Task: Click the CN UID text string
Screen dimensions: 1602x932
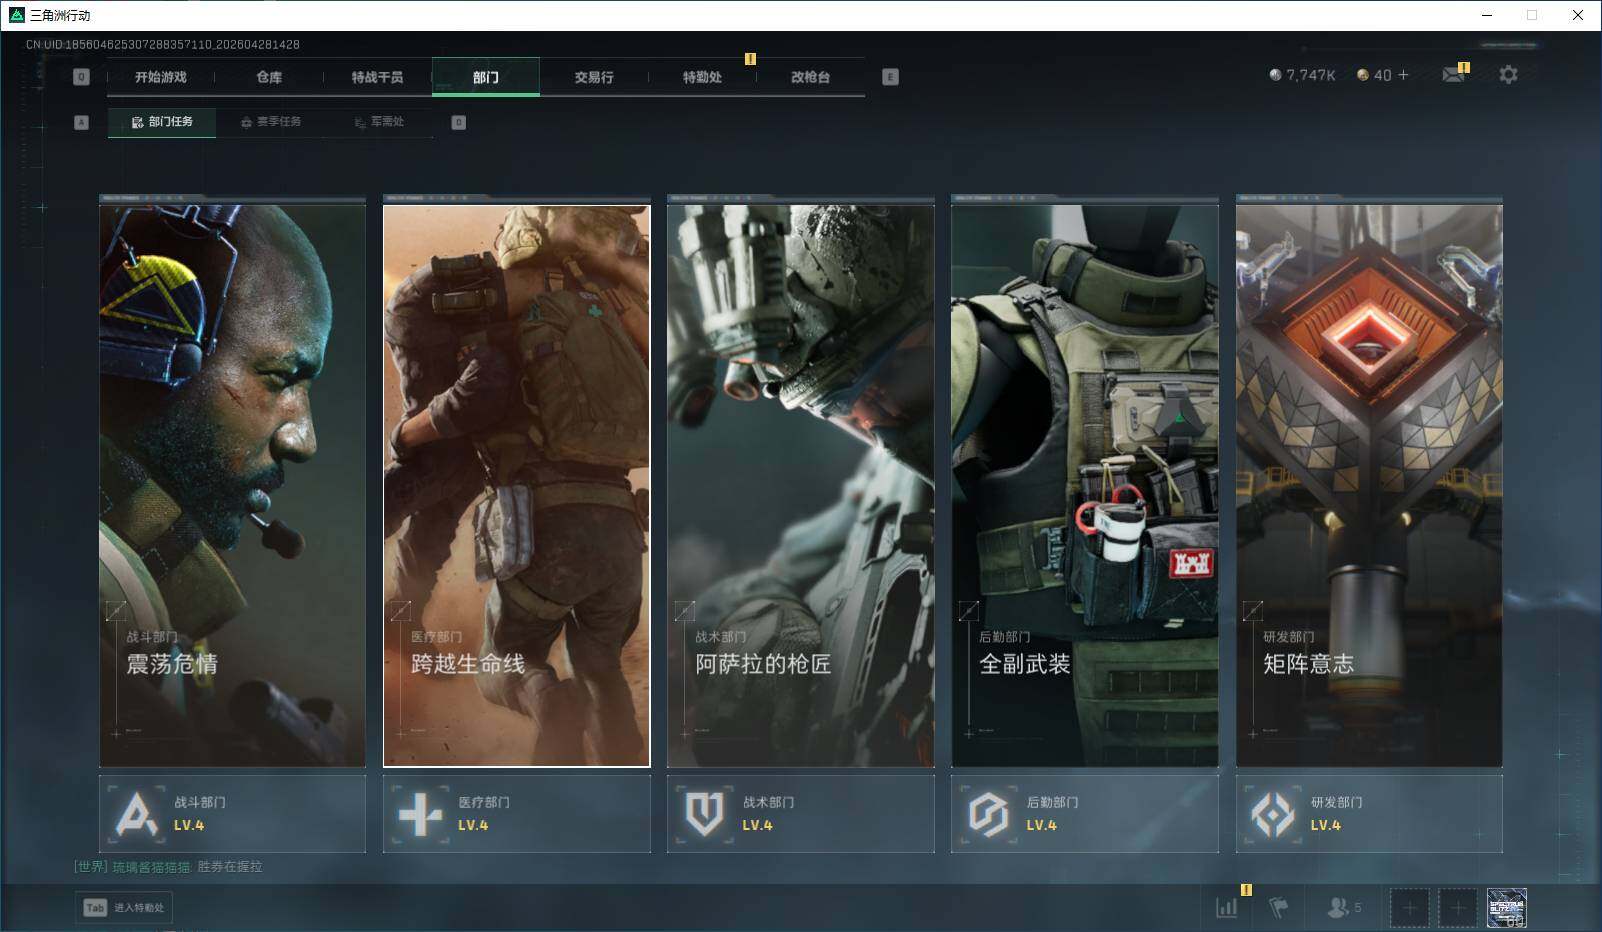Action: click(x=163, y=44)
